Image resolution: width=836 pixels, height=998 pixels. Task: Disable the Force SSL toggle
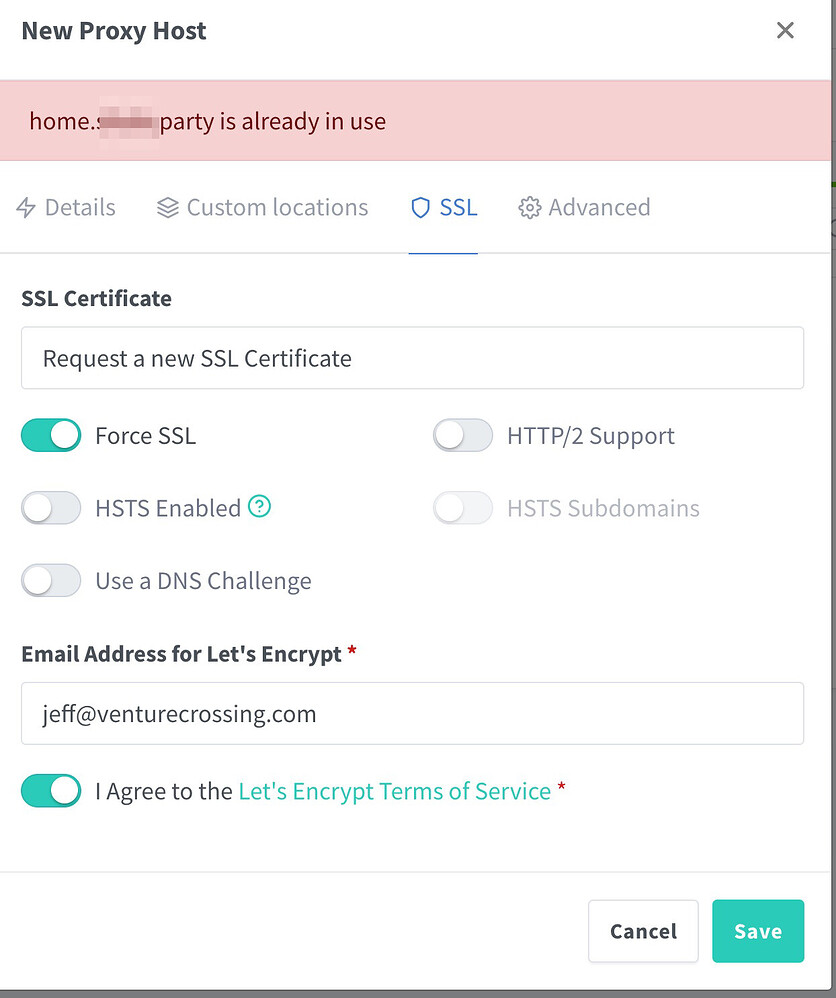[51, 435]
